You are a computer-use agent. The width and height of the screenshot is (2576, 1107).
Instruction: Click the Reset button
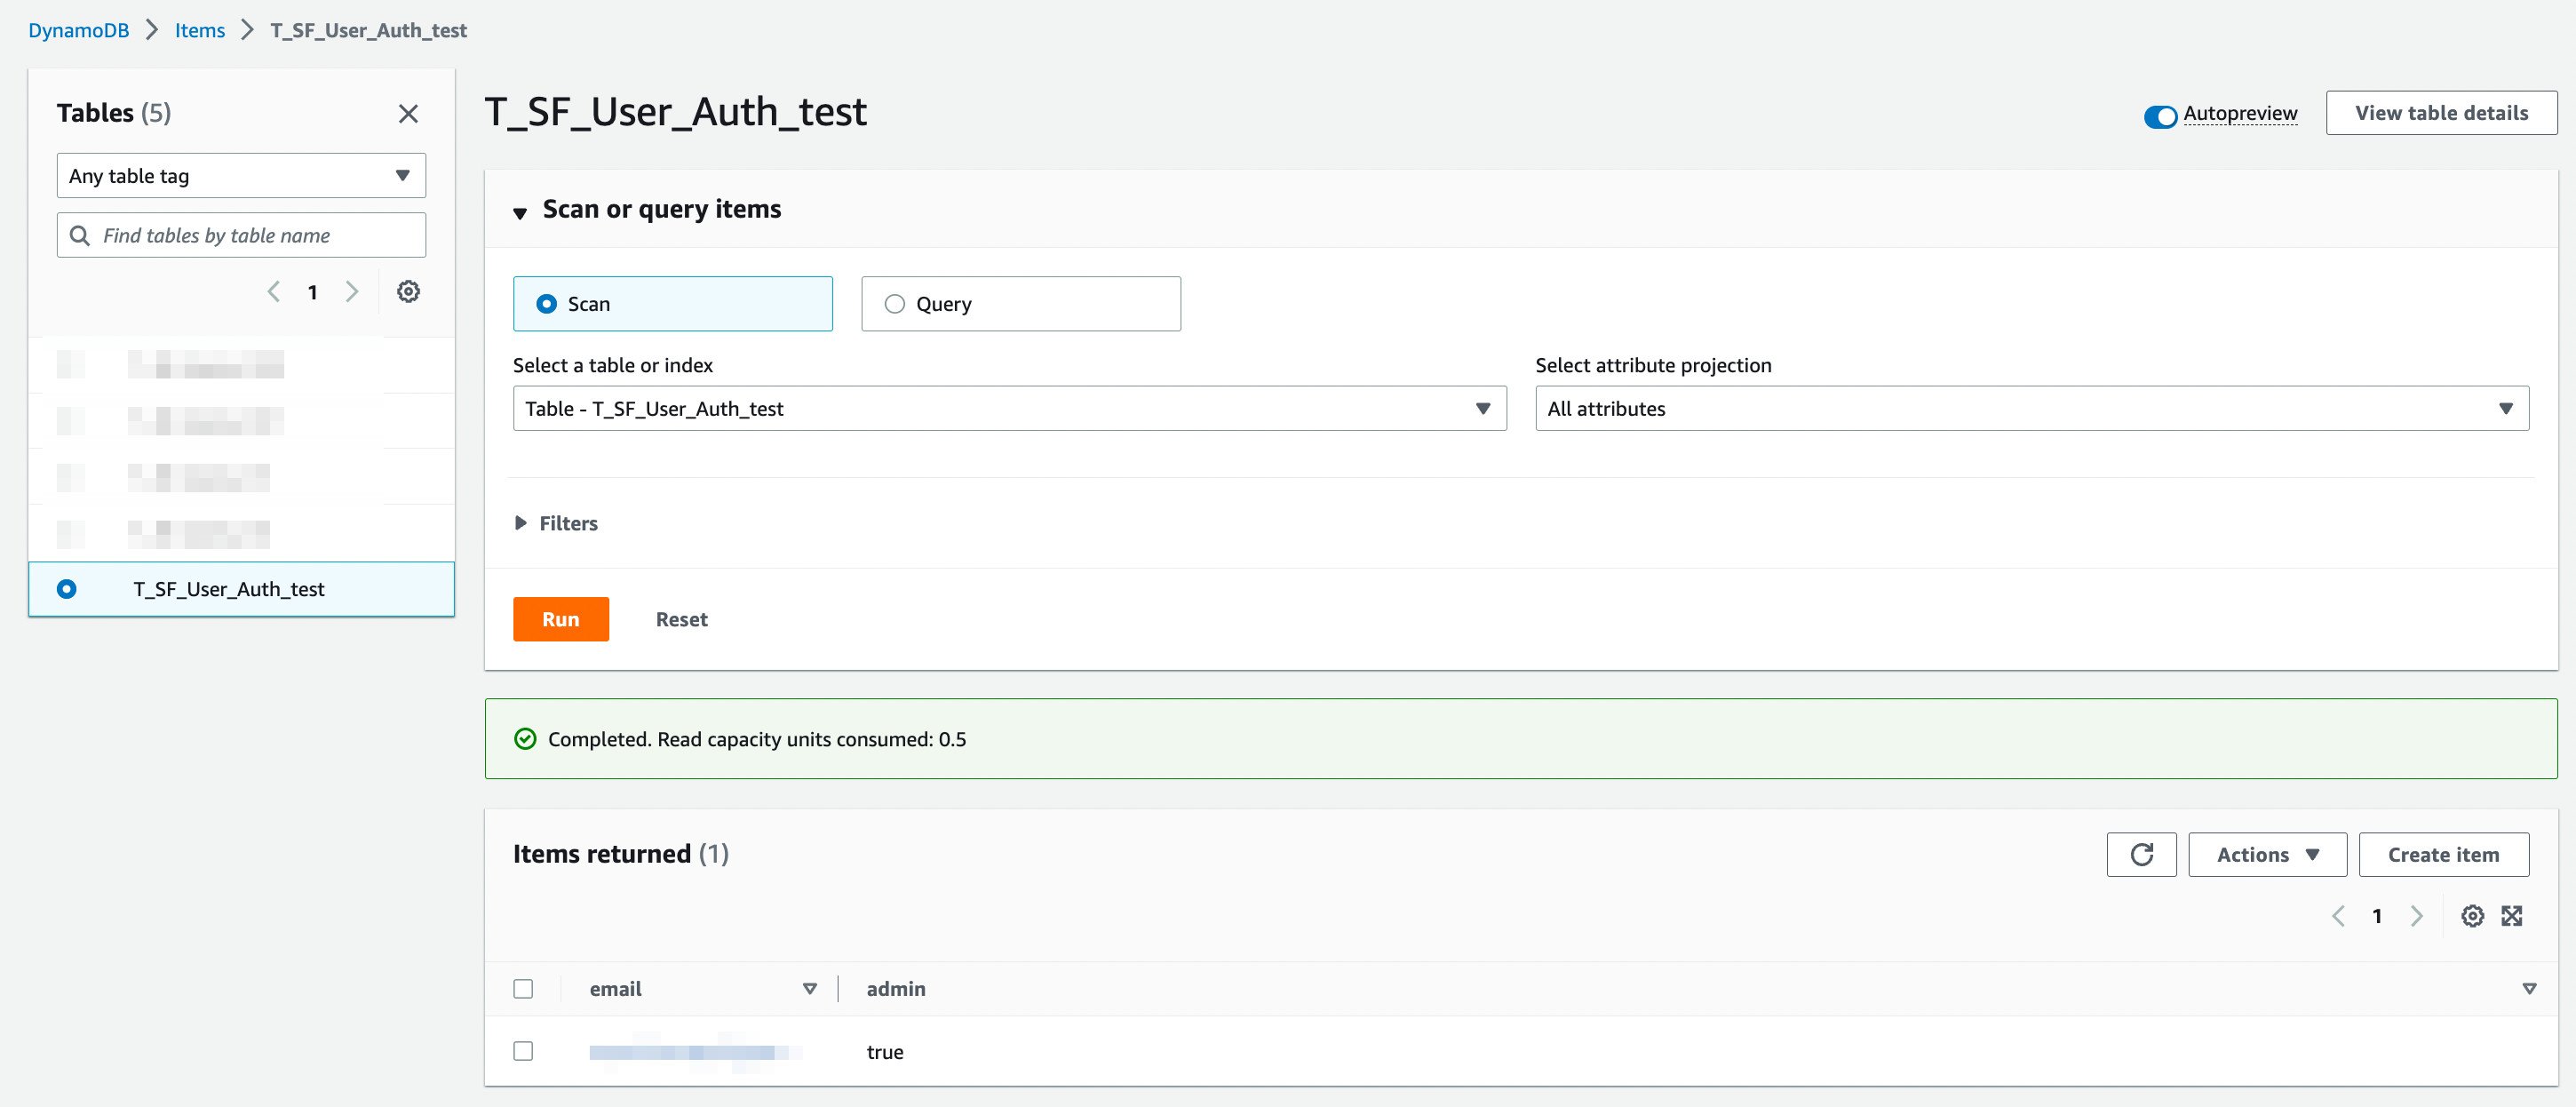pyautogui.click(x=682, y=619)
